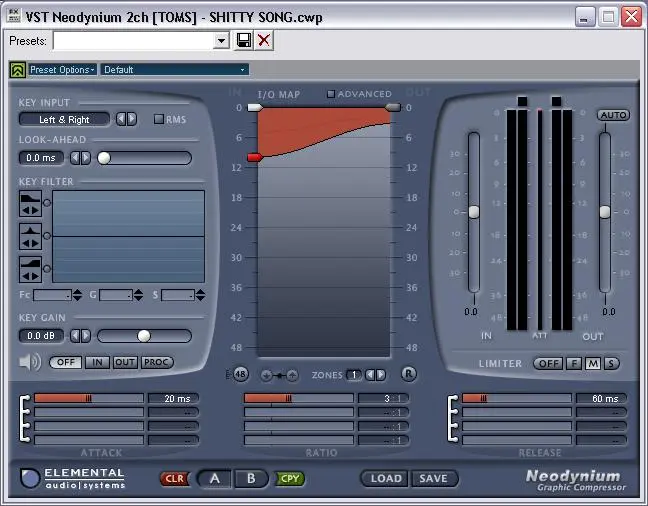Select the low-shelf key filter icon
Viewport: 648px width, 506px height.
30,203
